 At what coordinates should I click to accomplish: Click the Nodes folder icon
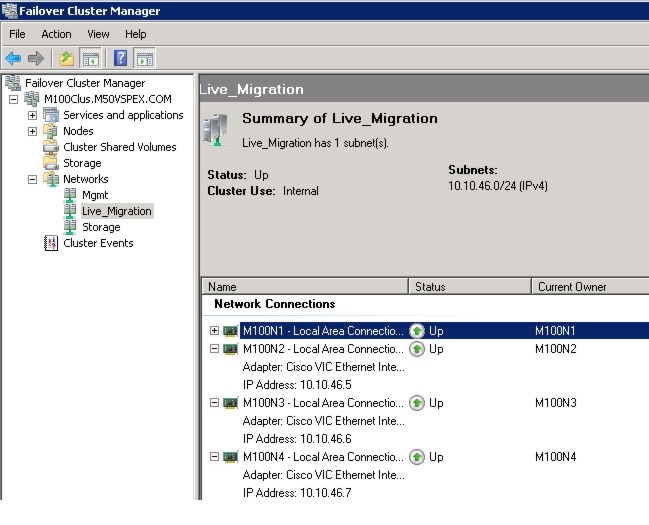[50, 131]
